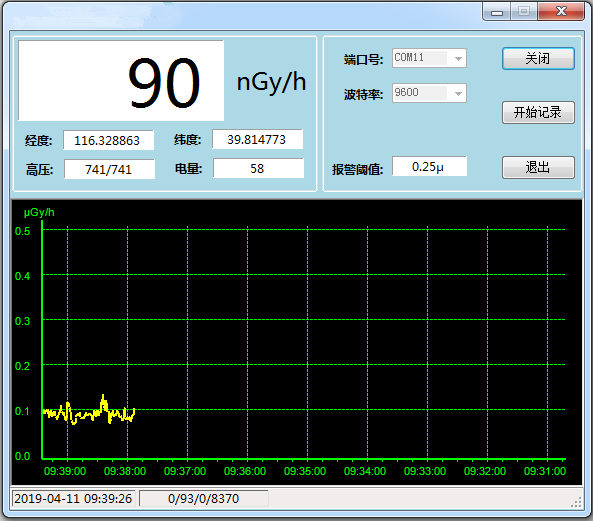Click the 高压 label
This screenshot has height=521, width=593.
pos(39,170)
